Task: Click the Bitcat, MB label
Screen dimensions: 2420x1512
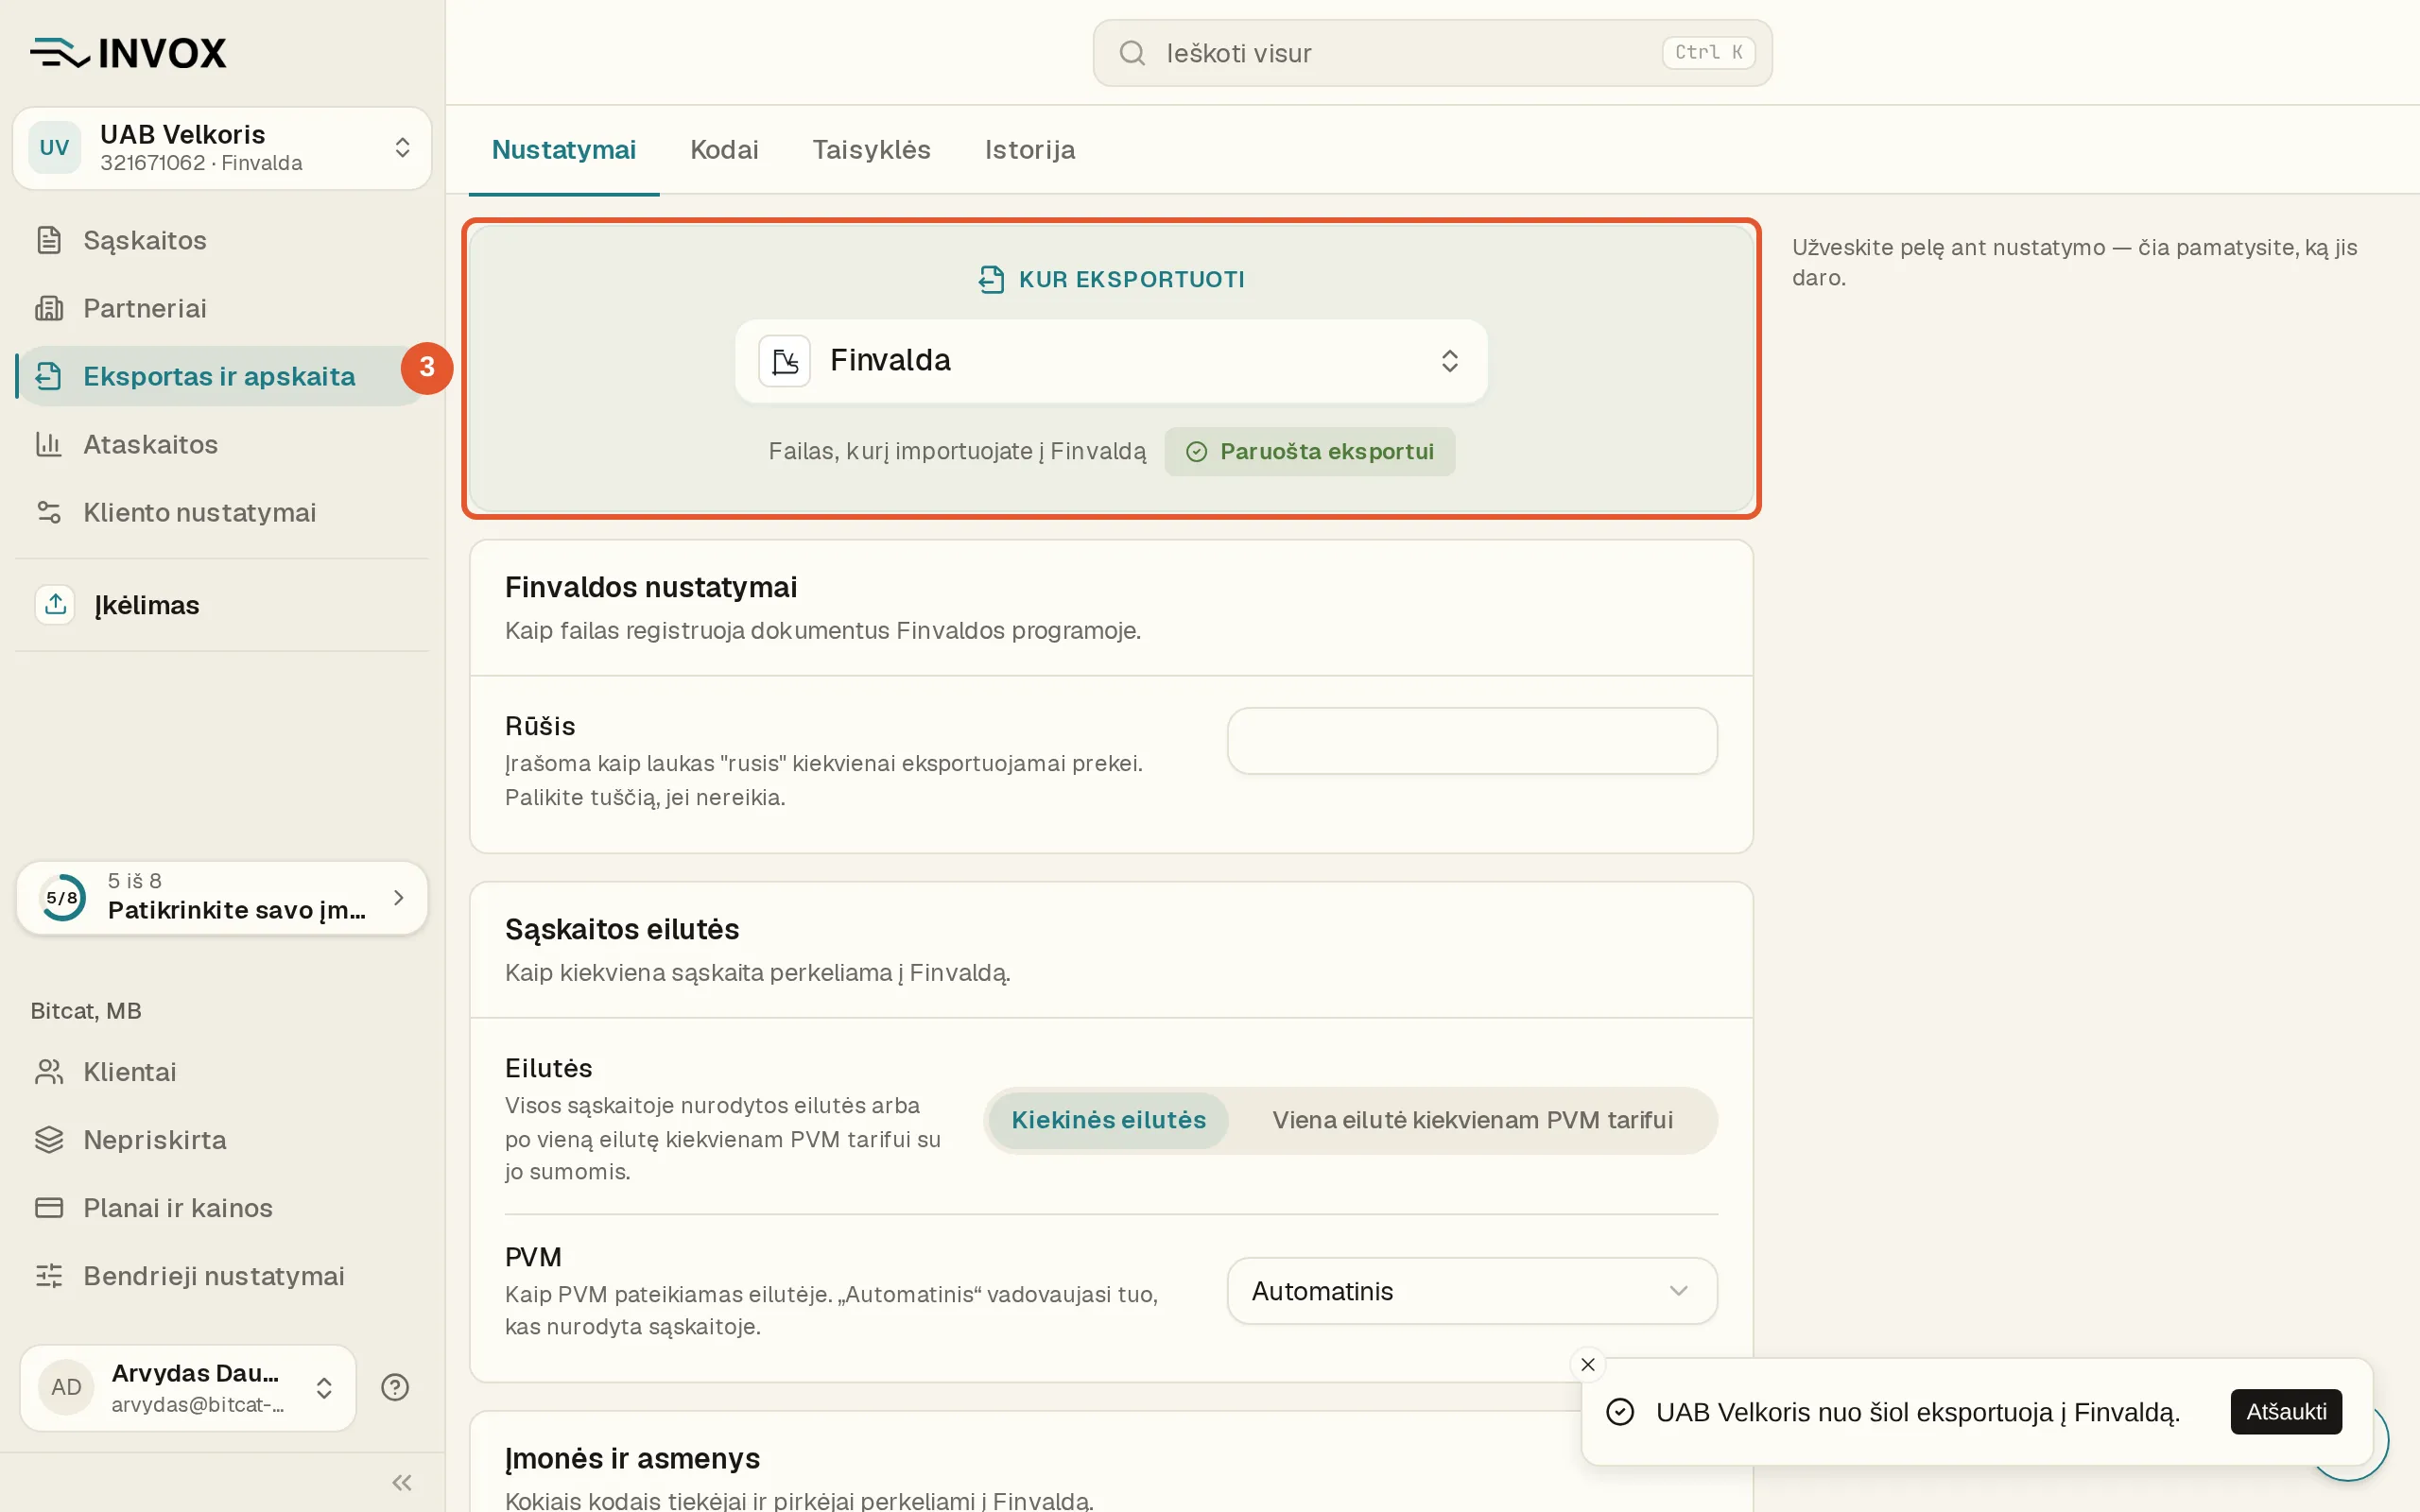Action: tap(86, 1011)
